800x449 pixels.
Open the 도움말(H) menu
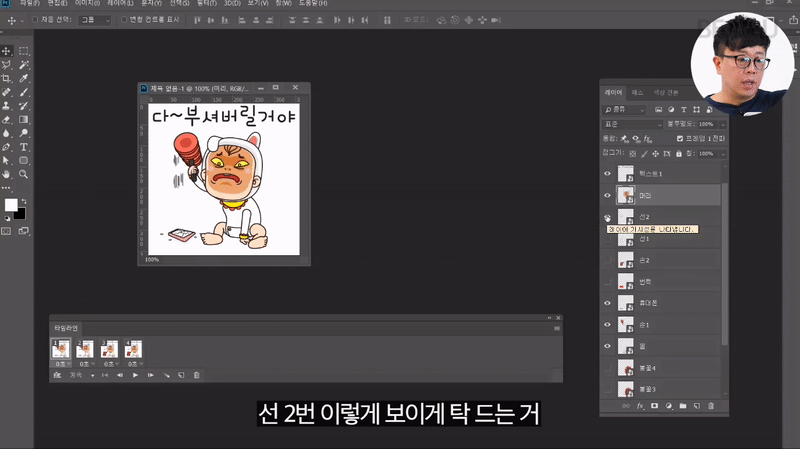coord(313,3)
